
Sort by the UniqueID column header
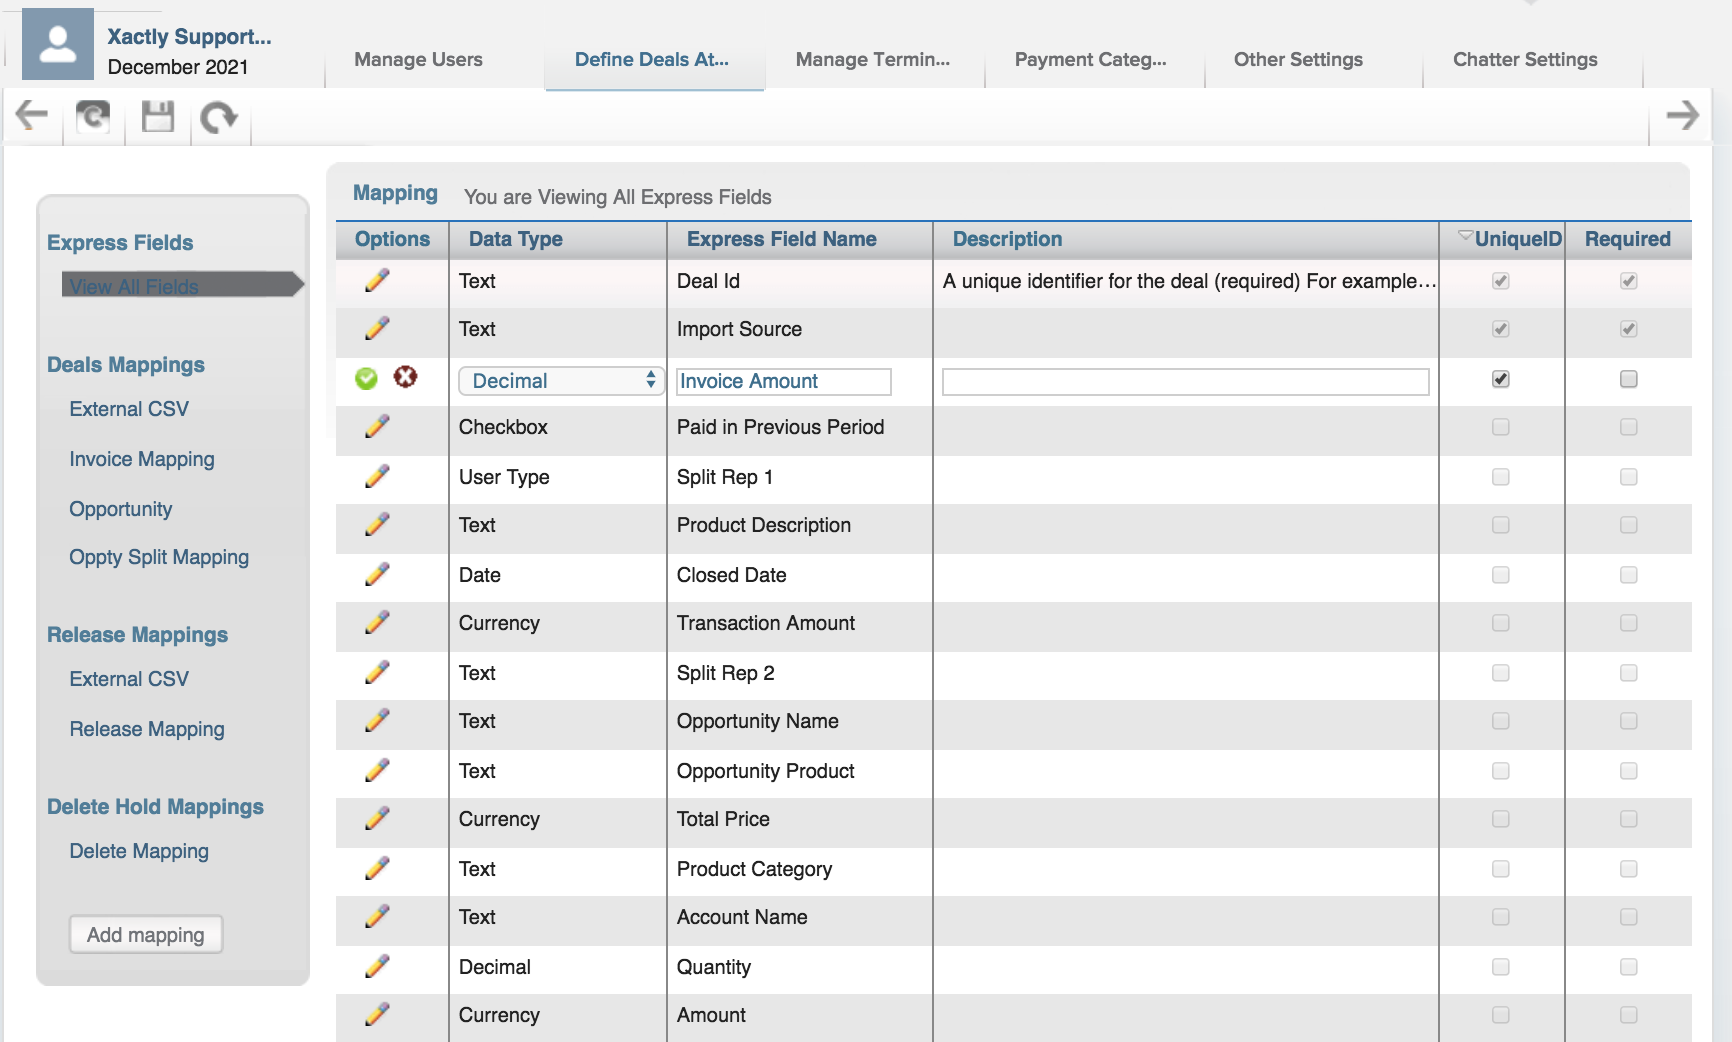tap(1503, 239)
